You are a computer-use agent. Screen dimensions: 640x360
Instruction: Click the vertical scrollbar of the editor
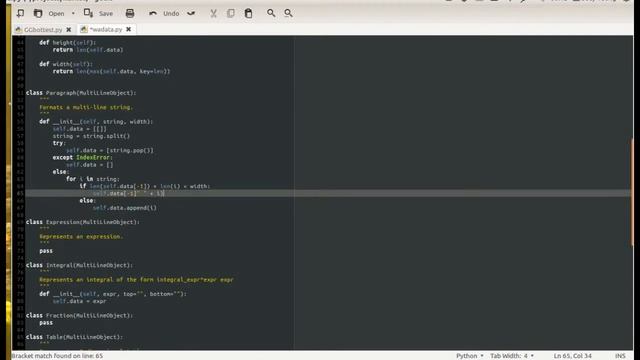point(631,192)
